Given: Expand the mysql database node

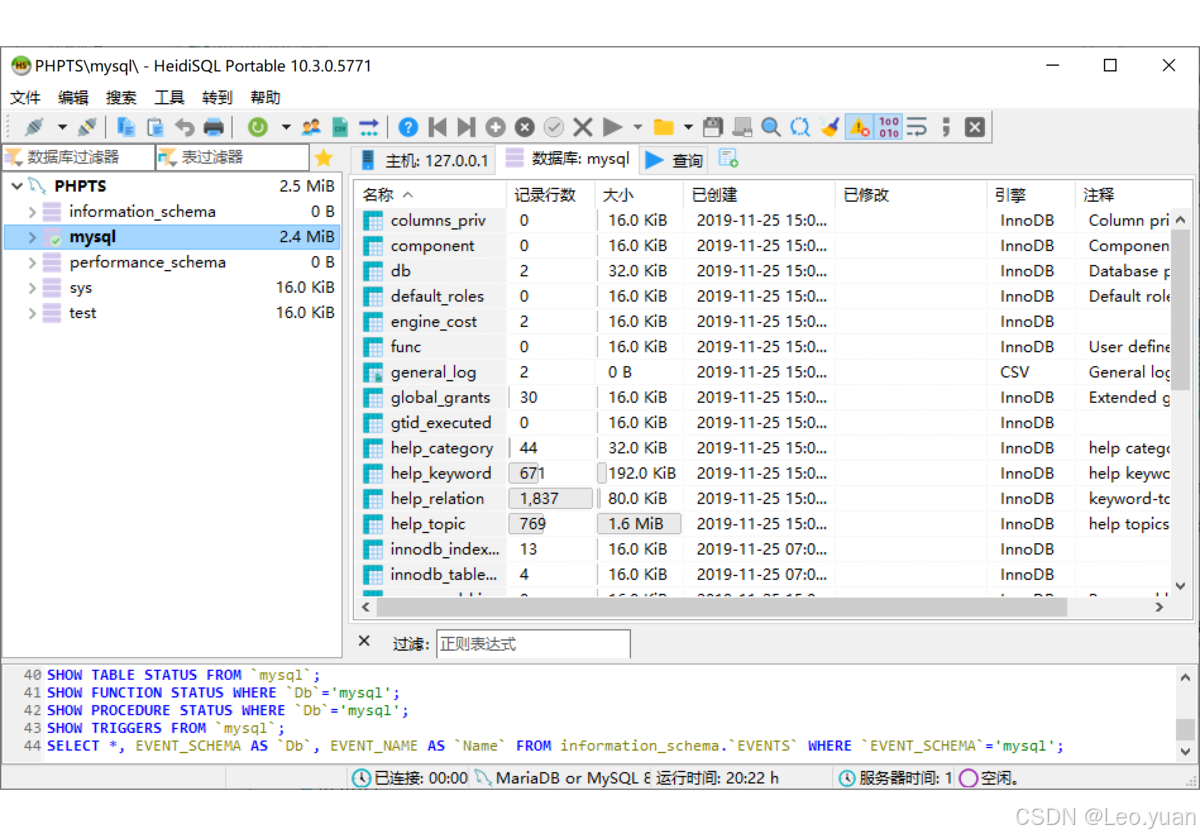Looking at the screenshot, I should pos(32,237).
